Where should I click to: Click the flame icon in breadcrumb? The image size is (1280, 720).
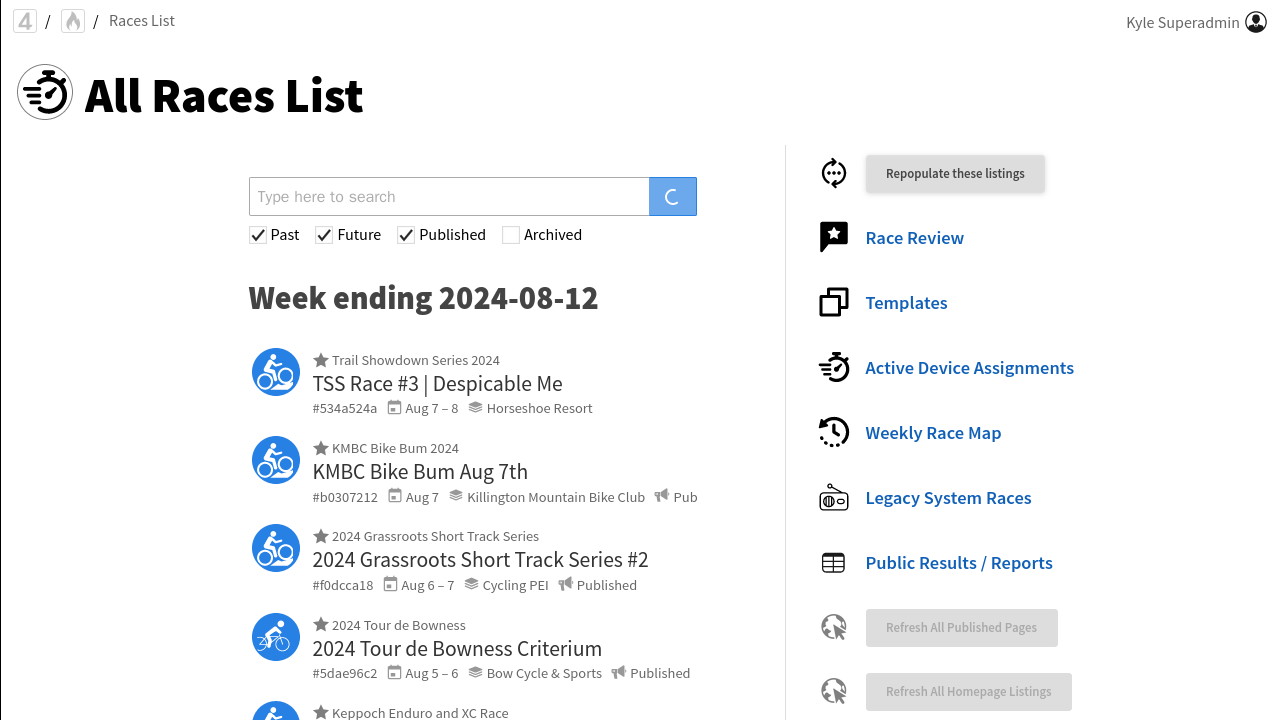coord(73,21)
